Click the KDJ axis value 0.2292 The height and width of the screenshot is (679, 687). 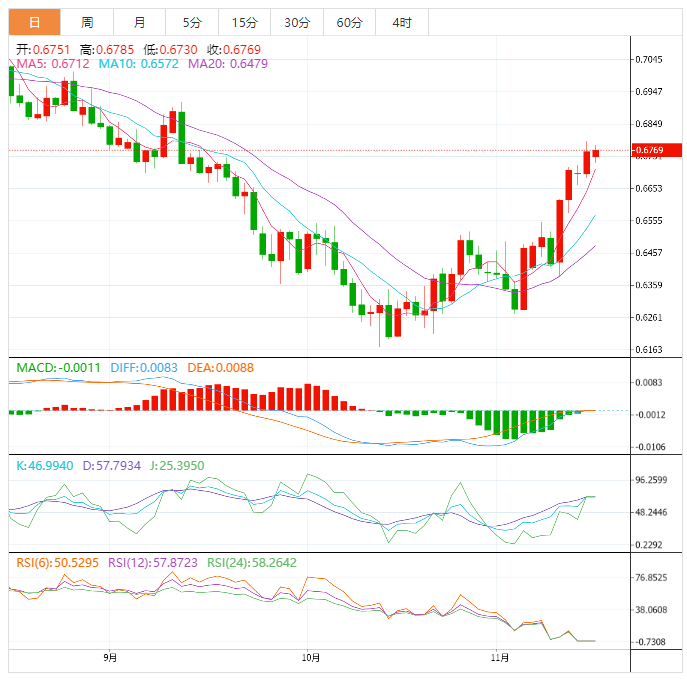point(649,545)
